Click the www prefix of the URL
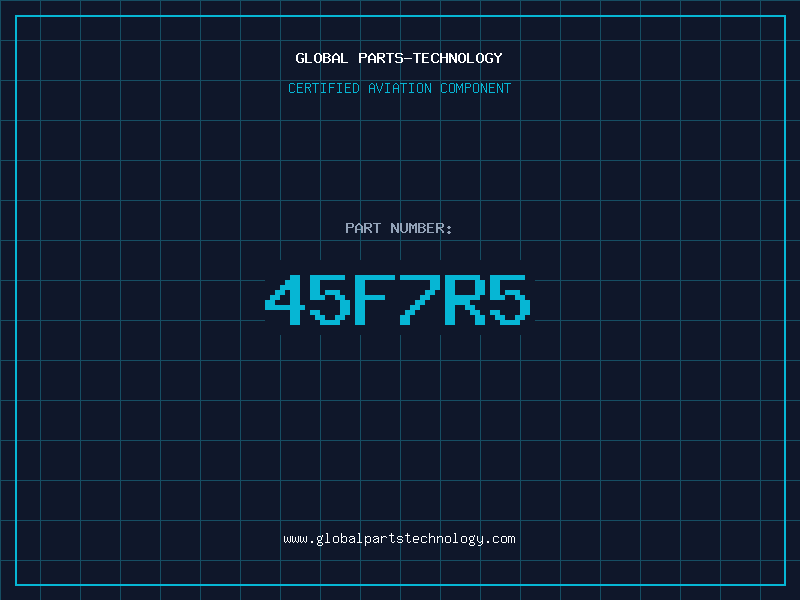The width and height of the screenshot is (800, 600). (x=295, y=540)
